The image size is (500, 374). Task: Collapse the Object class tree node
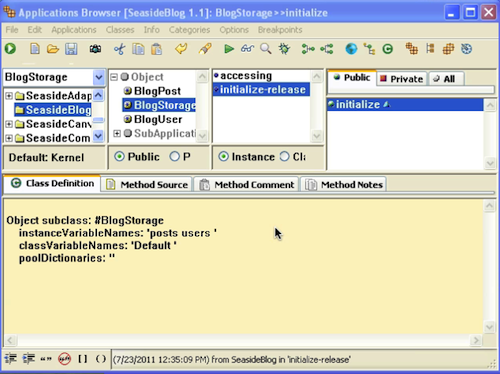click(114, 77)
